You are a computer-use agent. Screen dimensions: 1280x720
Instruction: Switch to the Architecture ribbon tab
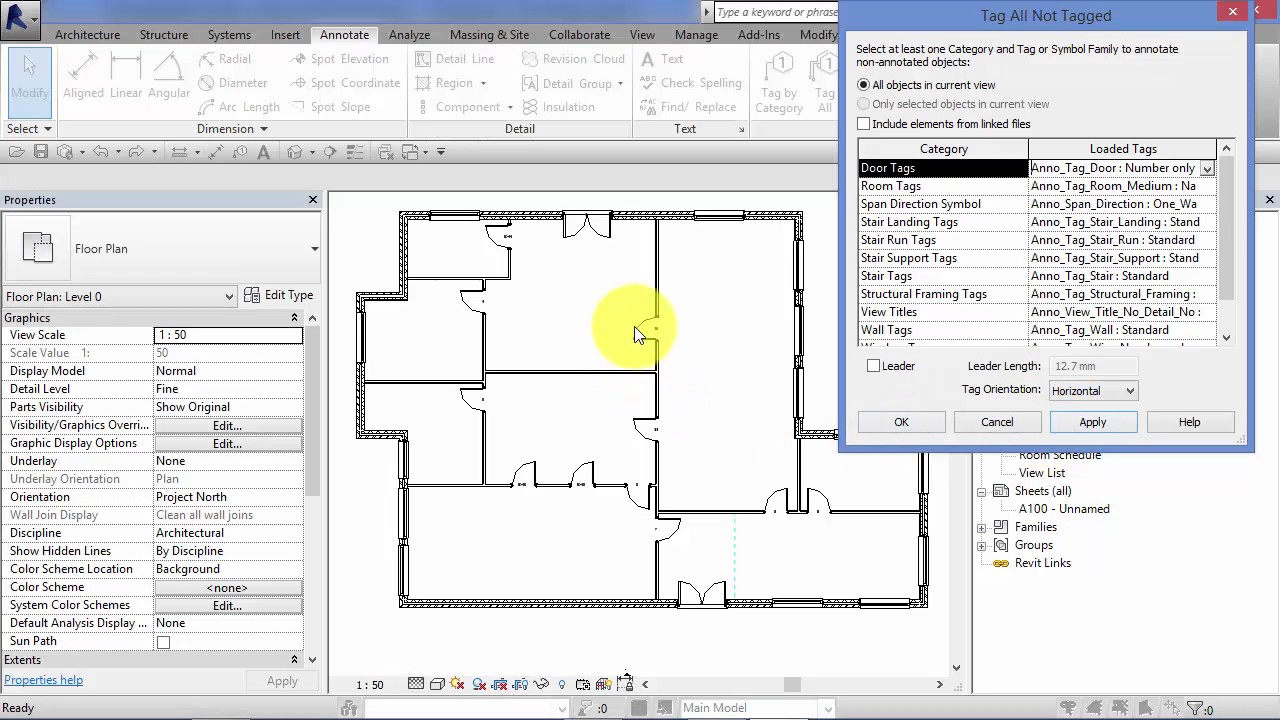(x=87, y=35)
